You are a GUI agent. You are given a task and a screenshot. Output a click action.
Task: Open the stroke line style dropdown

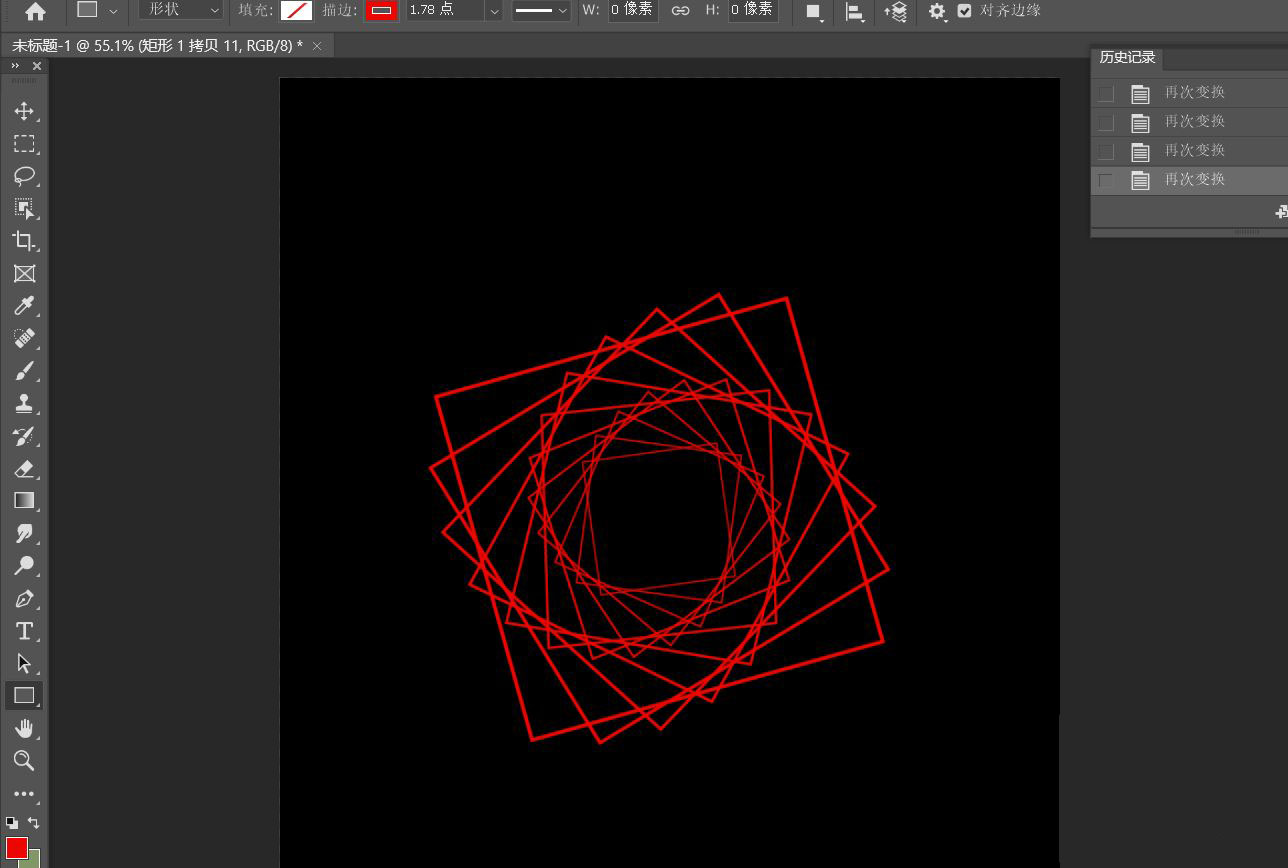tap(541, 11)
